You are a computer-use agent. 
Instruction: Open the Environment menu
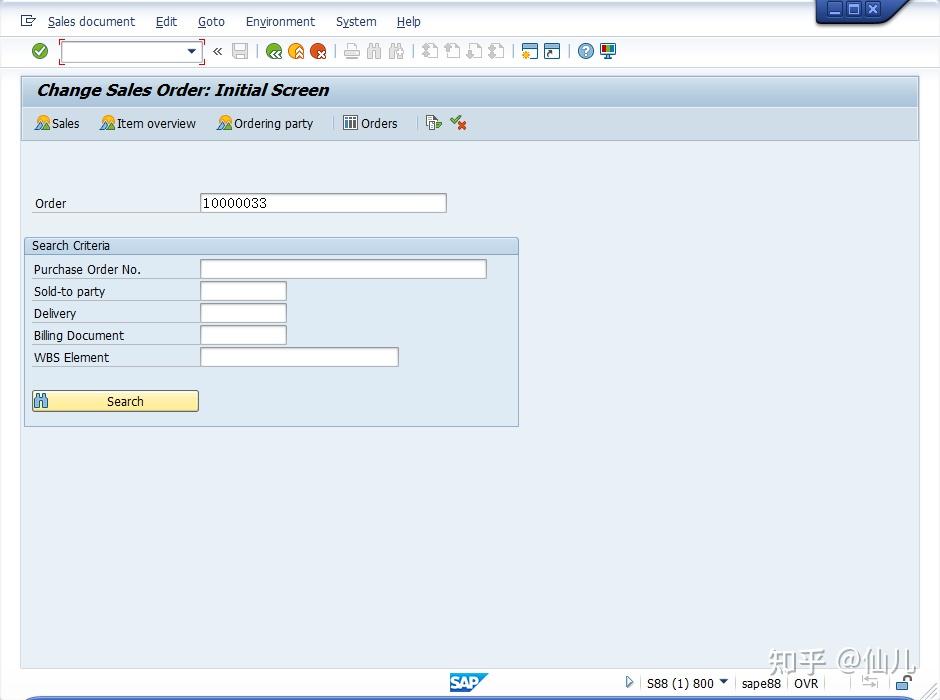280,21
